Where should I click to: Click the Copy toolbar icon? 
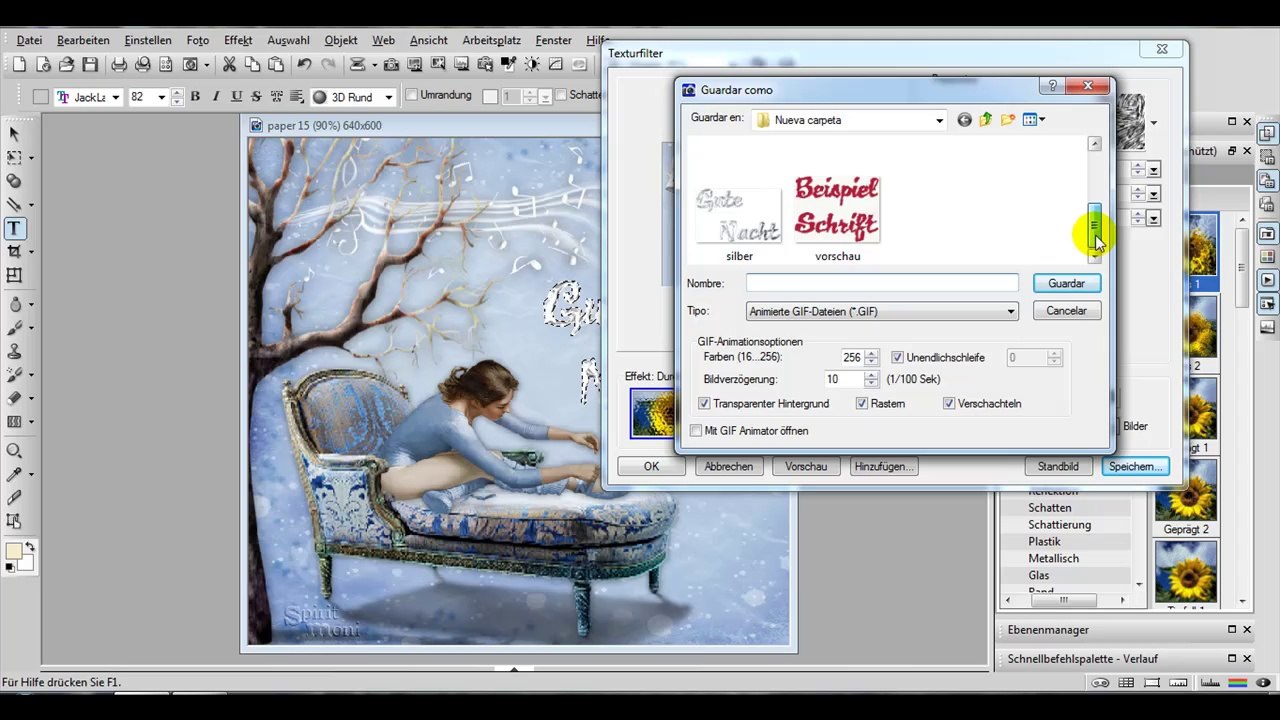(x=252, y=65)
